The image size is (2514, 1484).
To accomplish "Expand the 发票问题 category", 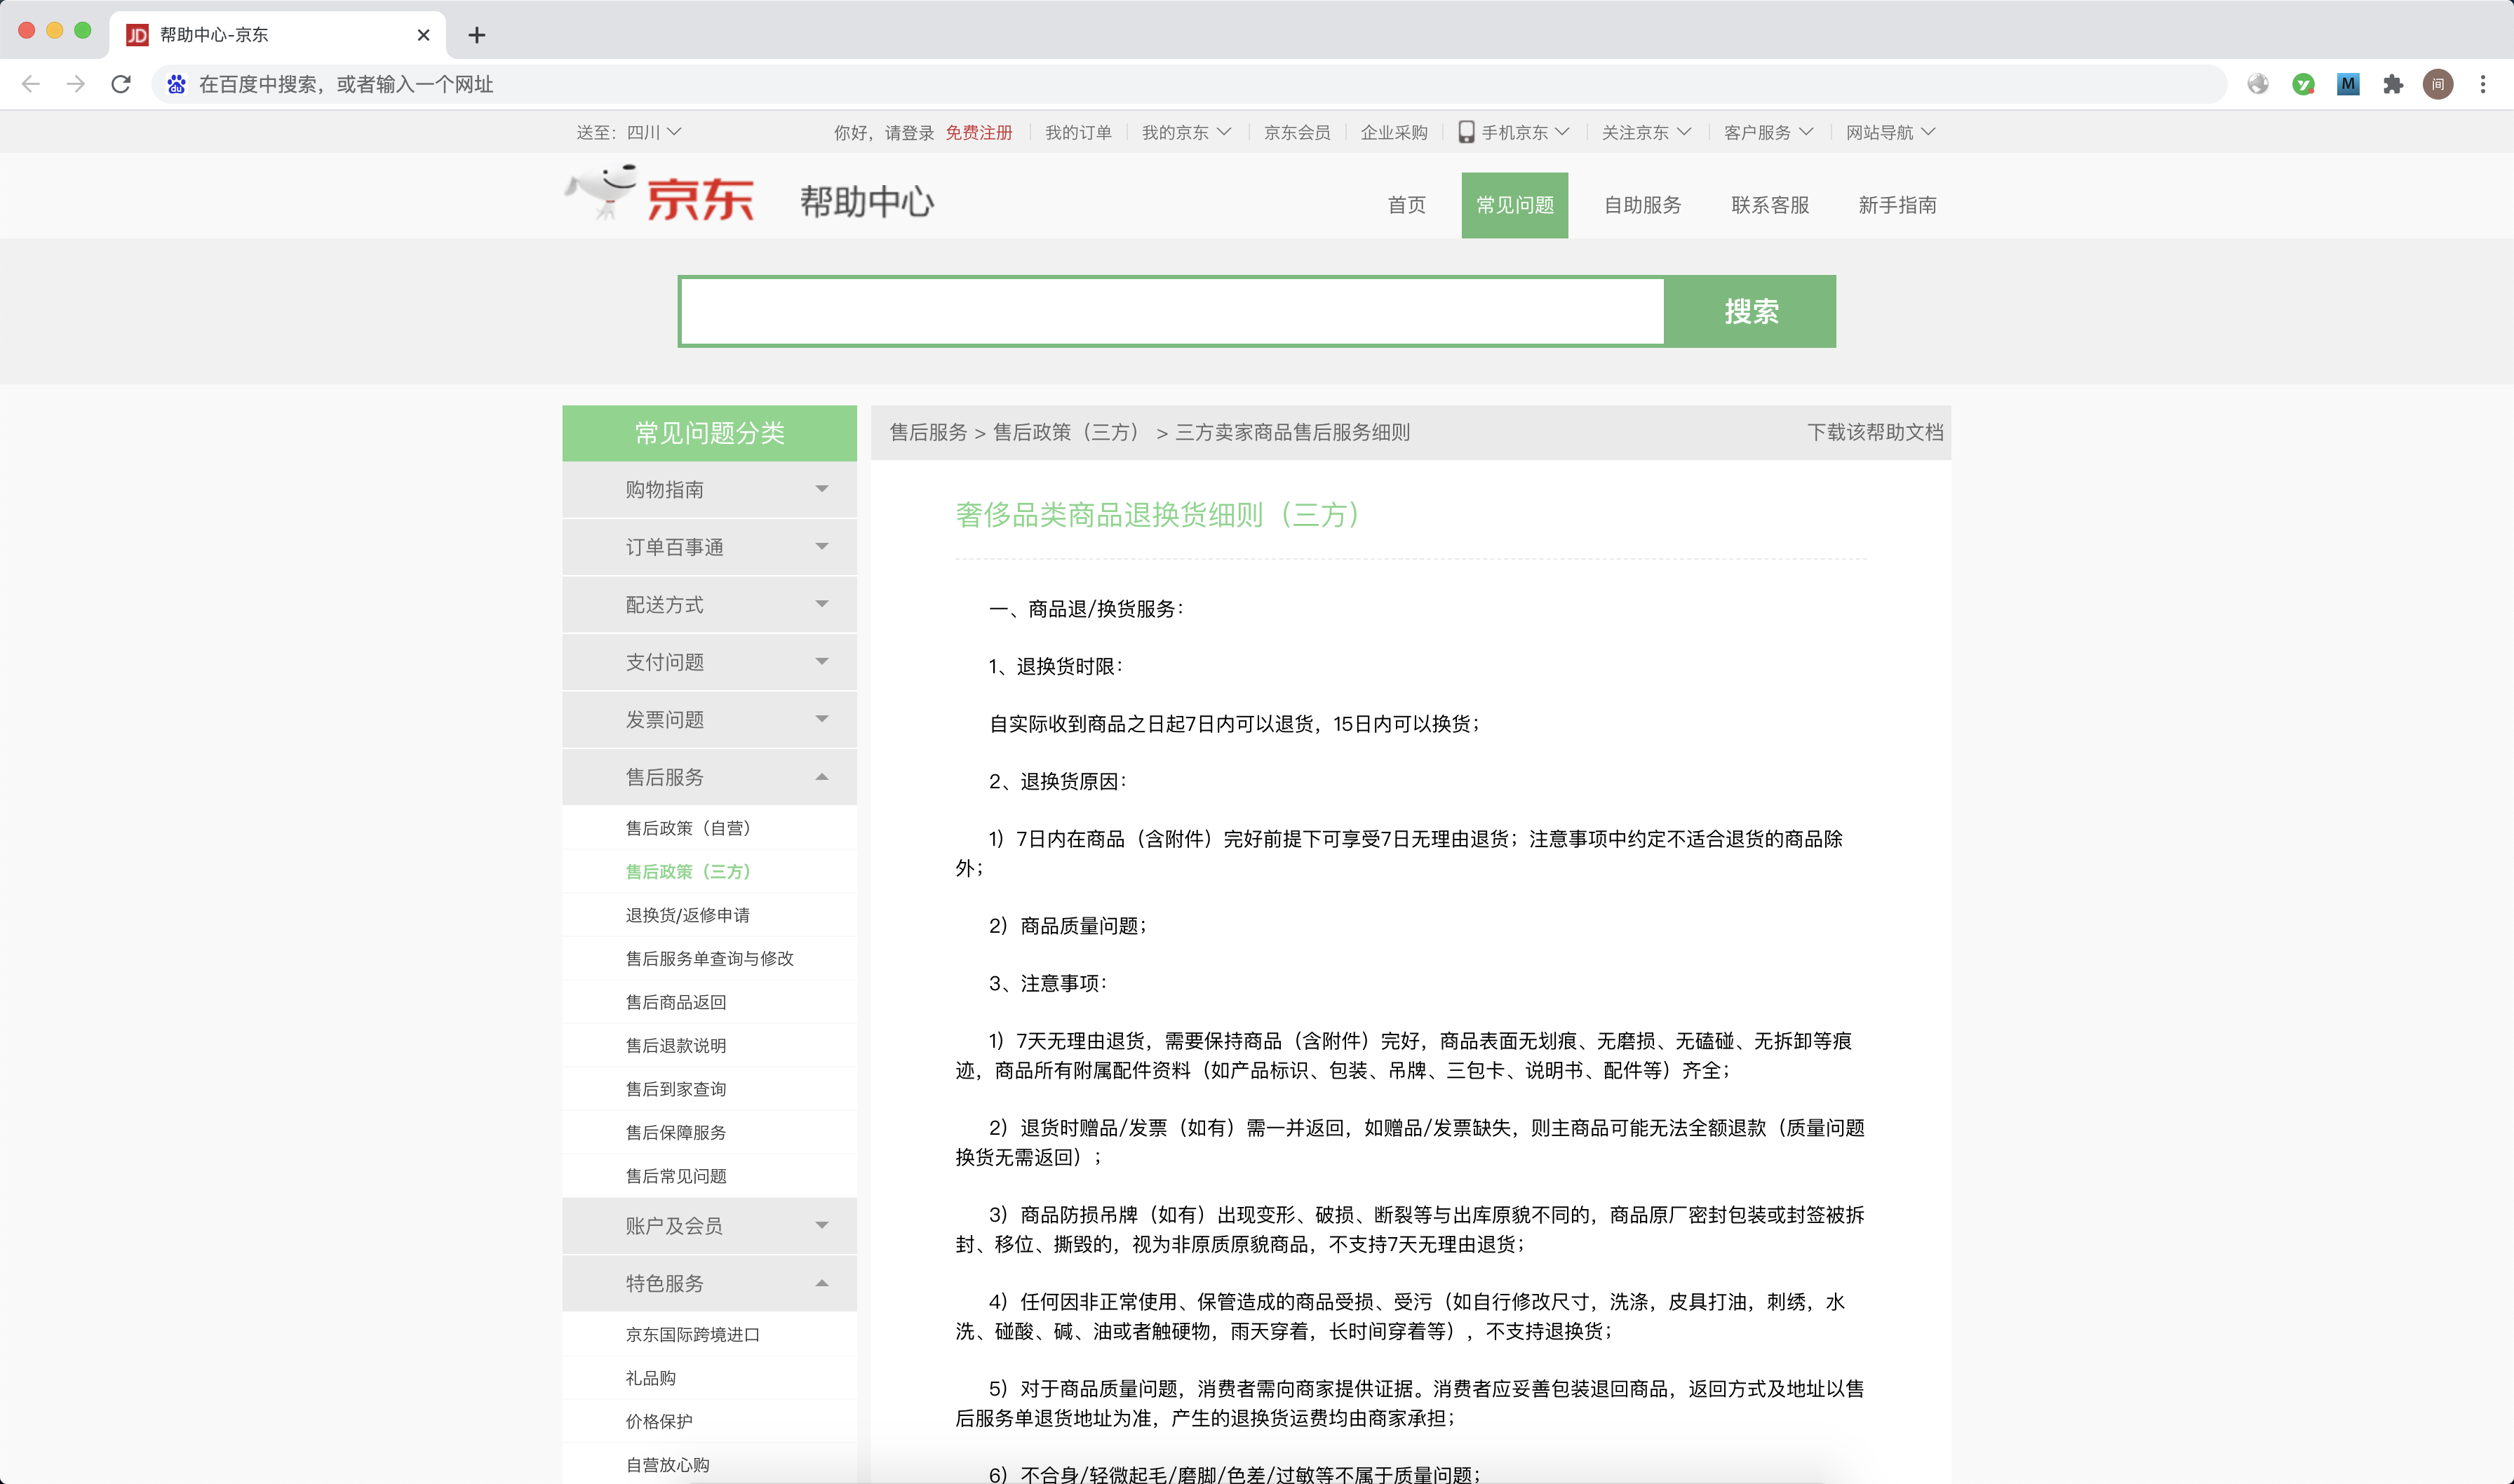I will (x=710, y=719).
